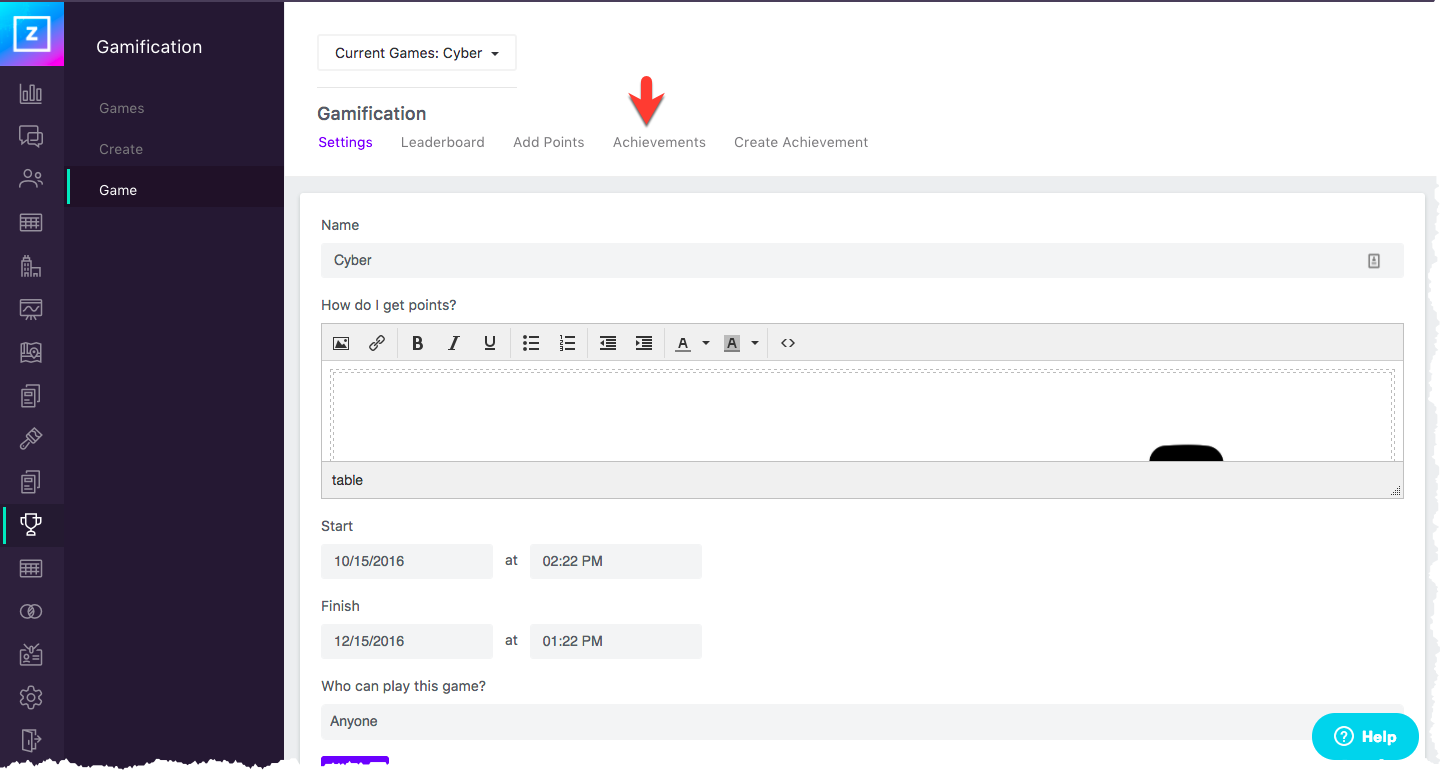Open the paint brush icon in sidebar
Viewport: 1440px width, 770px height.
[x=31, y=439]
